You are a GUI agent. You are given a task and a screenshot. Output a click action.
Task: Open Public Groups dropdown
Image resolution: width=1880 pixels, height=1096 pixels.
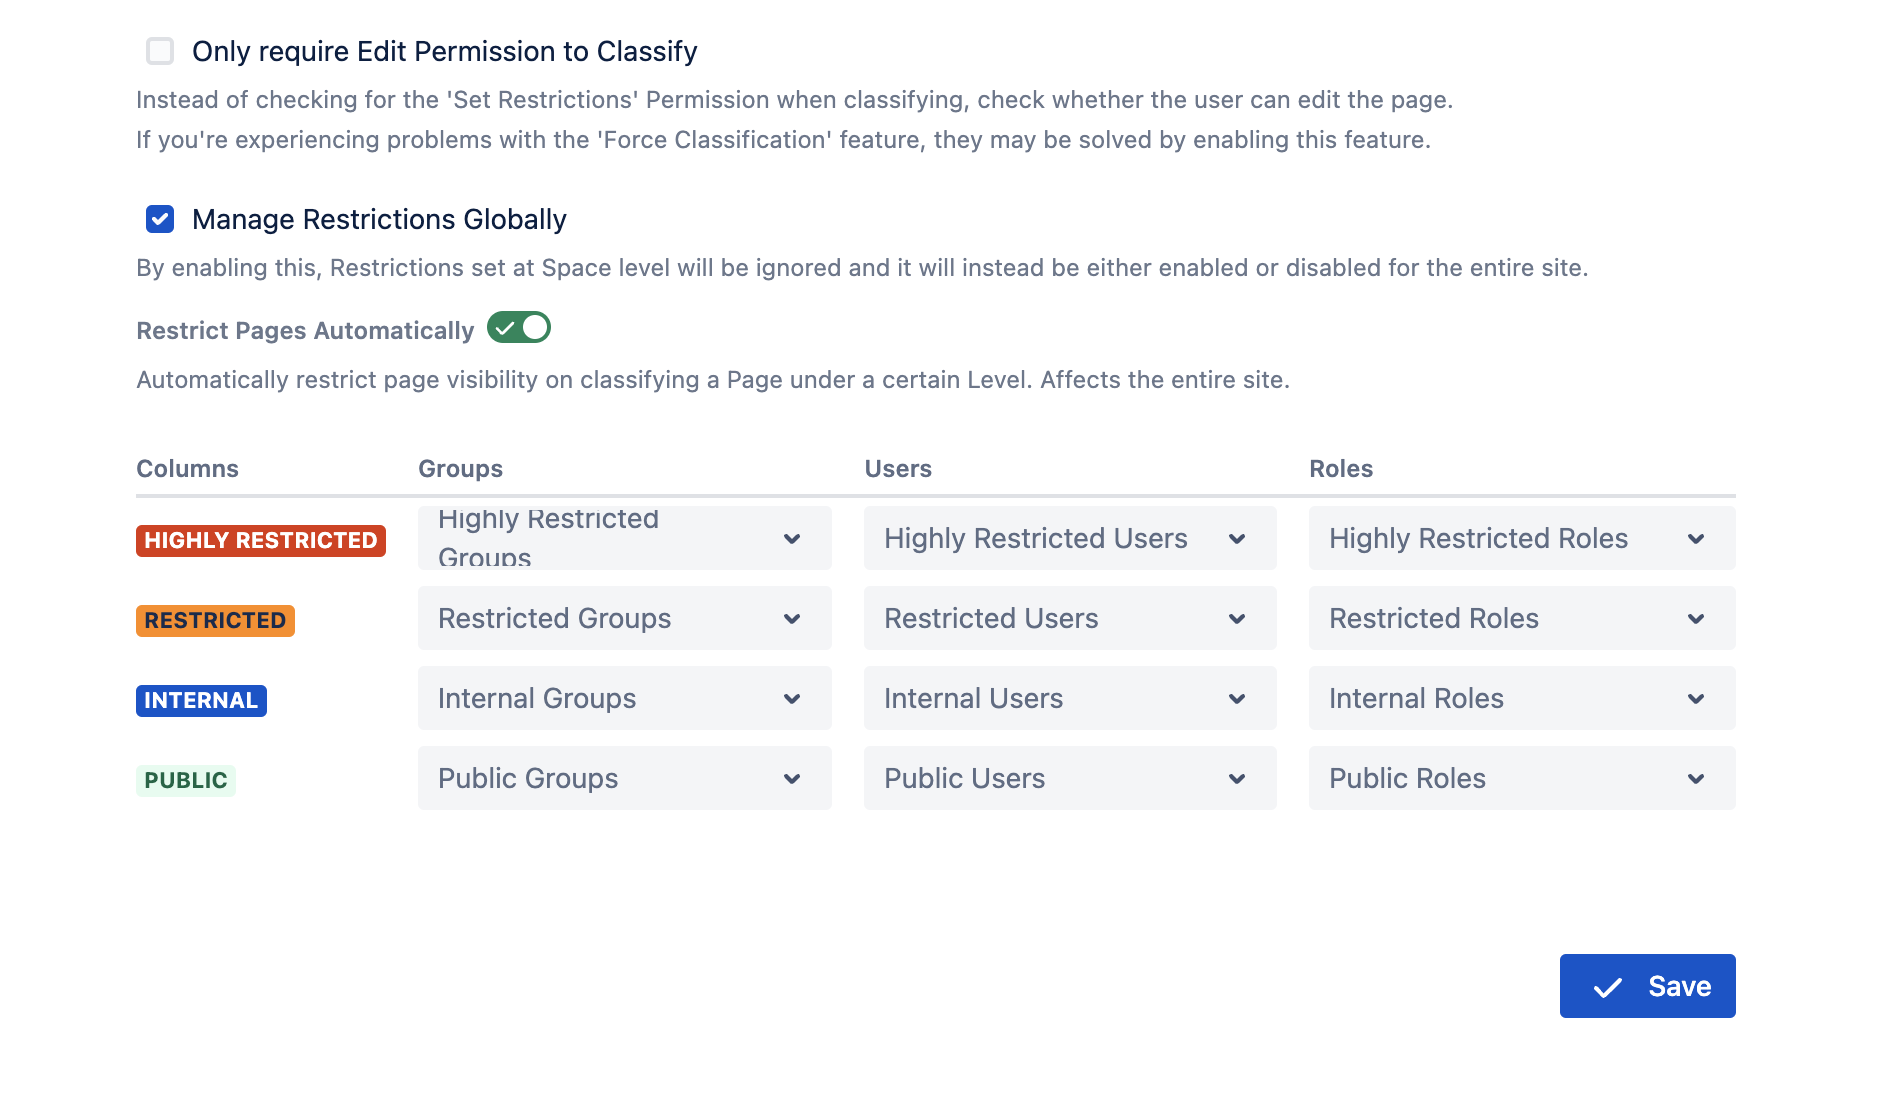[624, 778]
